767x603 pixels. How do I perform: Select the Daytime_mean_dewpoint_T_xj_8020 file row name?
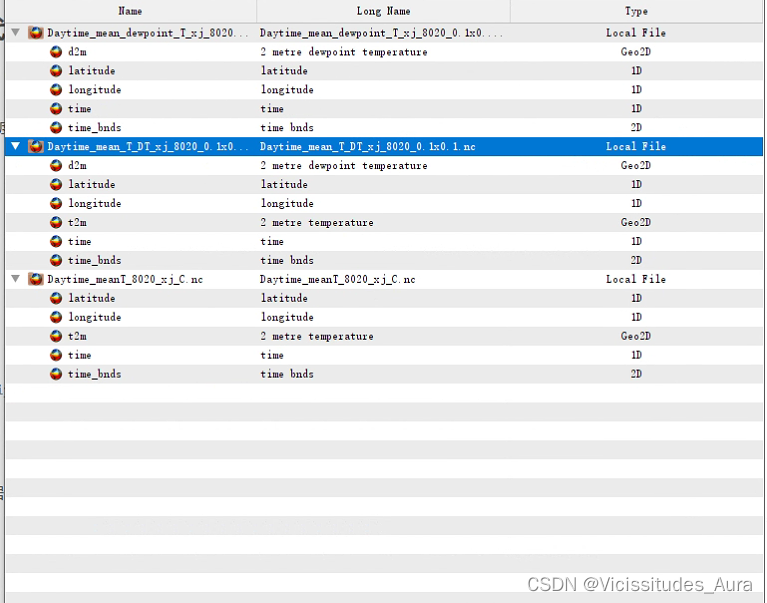148,33
